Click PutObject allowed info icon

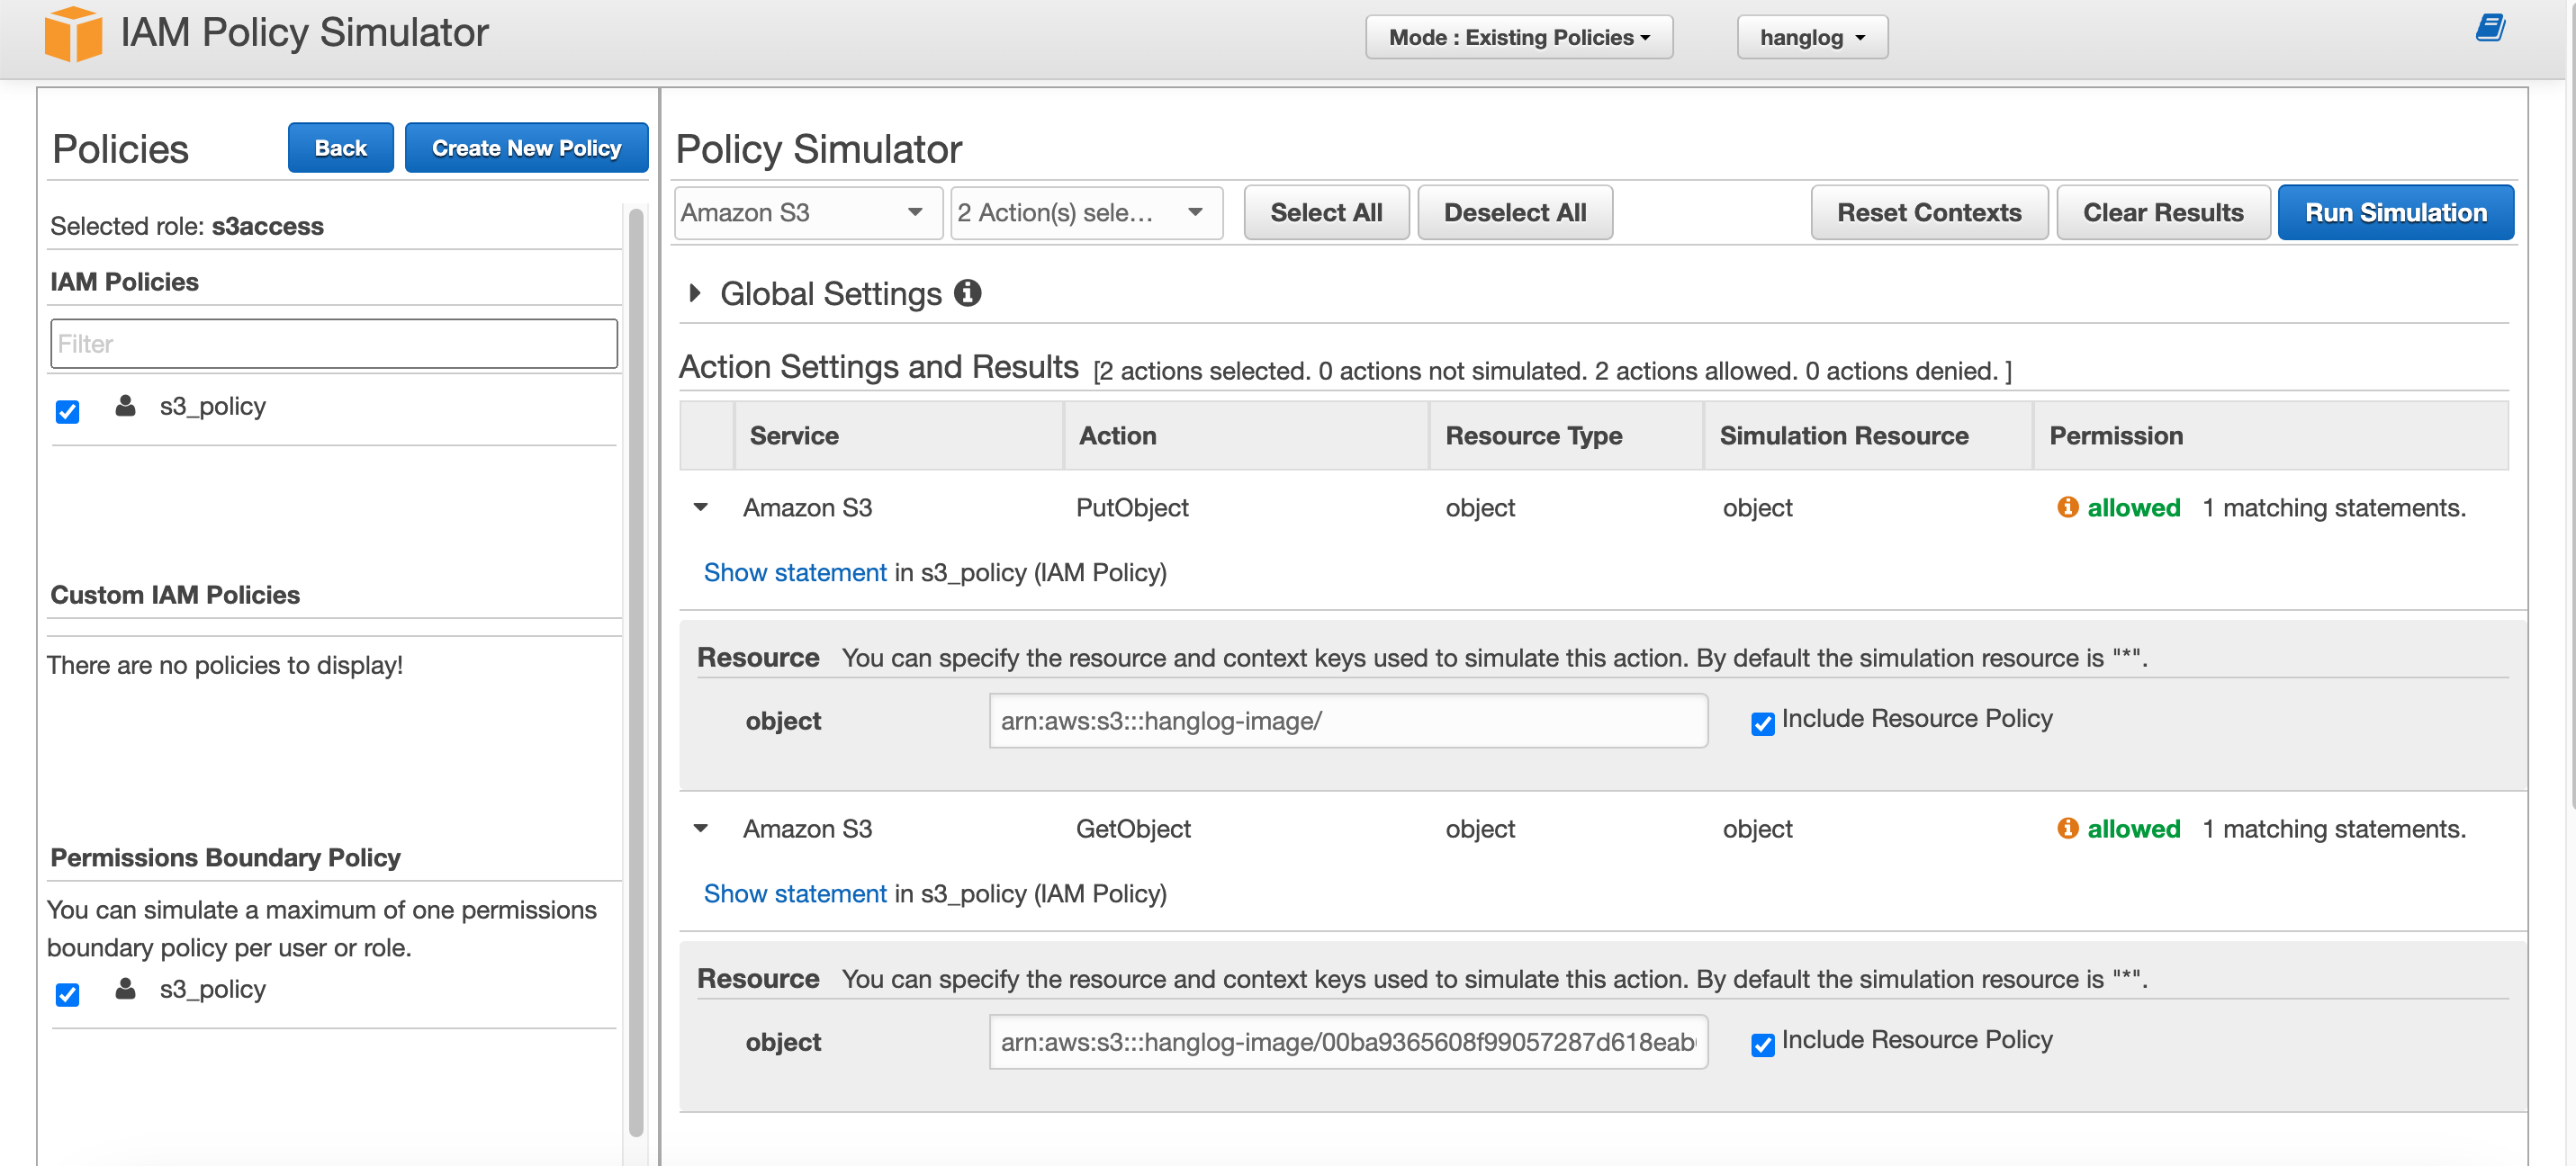click(2067, 507)
